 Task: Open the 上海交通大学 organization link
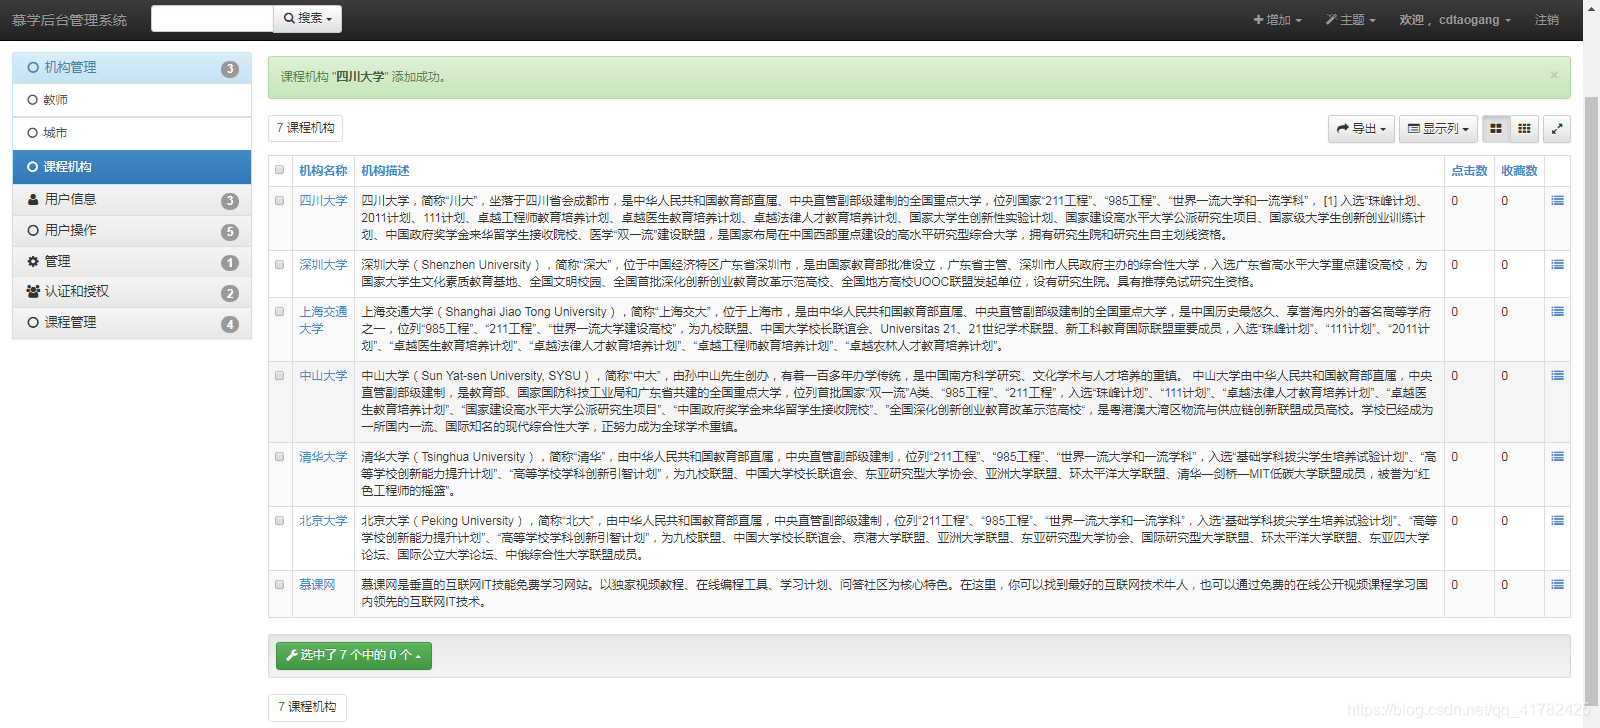point(323,320)
